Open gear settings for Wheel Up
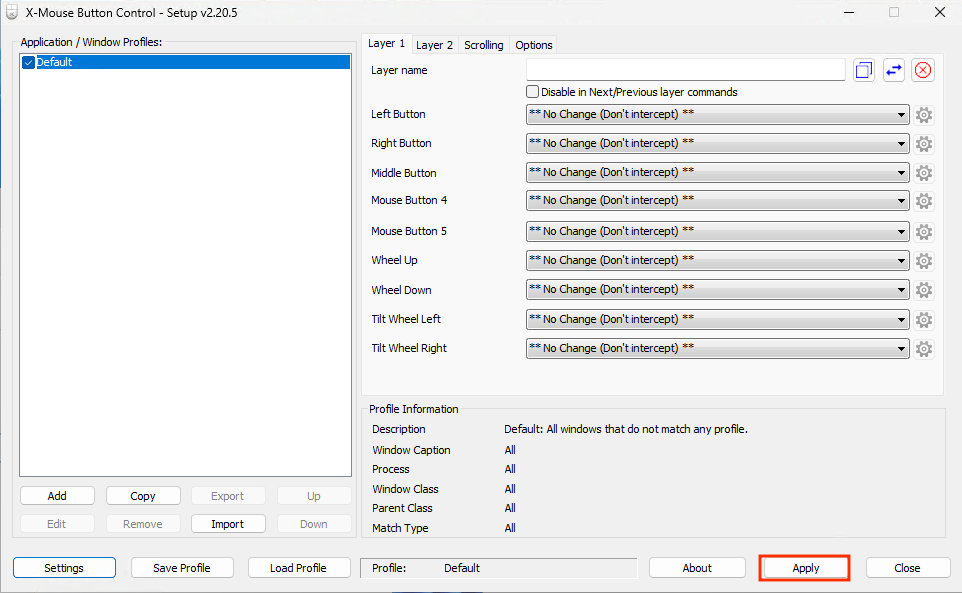 (923, 261)
